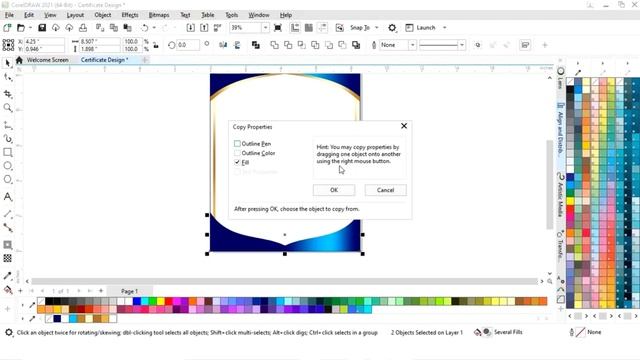Expand the Launch dropdown
This screenshot has height=360, width=640.
click(x=444, y=28)
